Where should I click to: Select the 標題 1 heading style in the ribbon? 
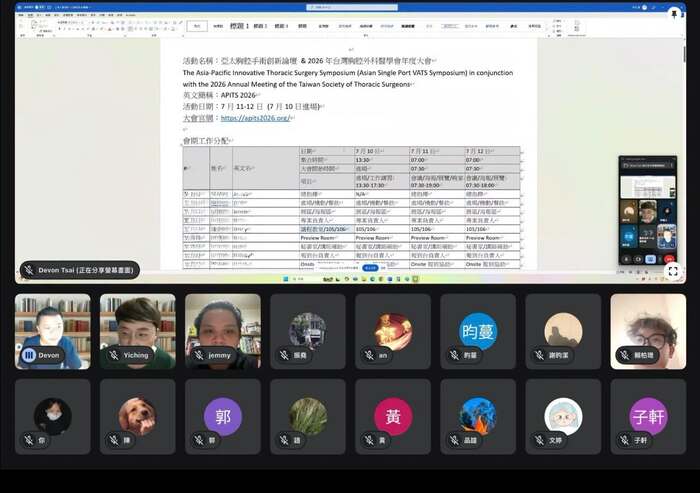[x=239, y=26]
